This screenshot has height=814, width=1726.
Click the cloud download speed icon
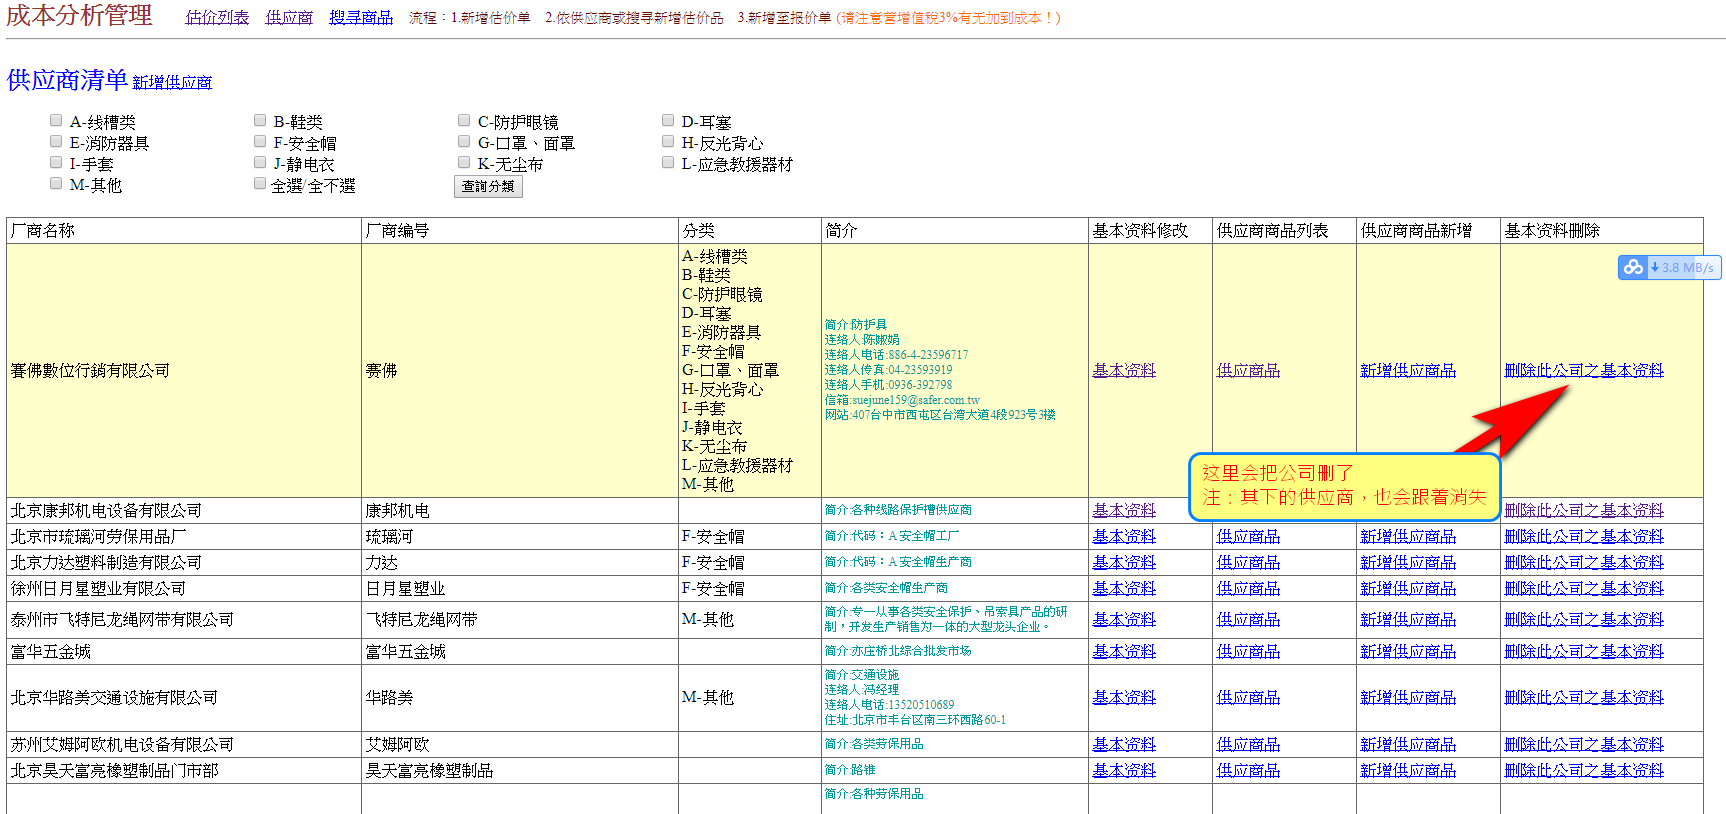(1632, 267)
